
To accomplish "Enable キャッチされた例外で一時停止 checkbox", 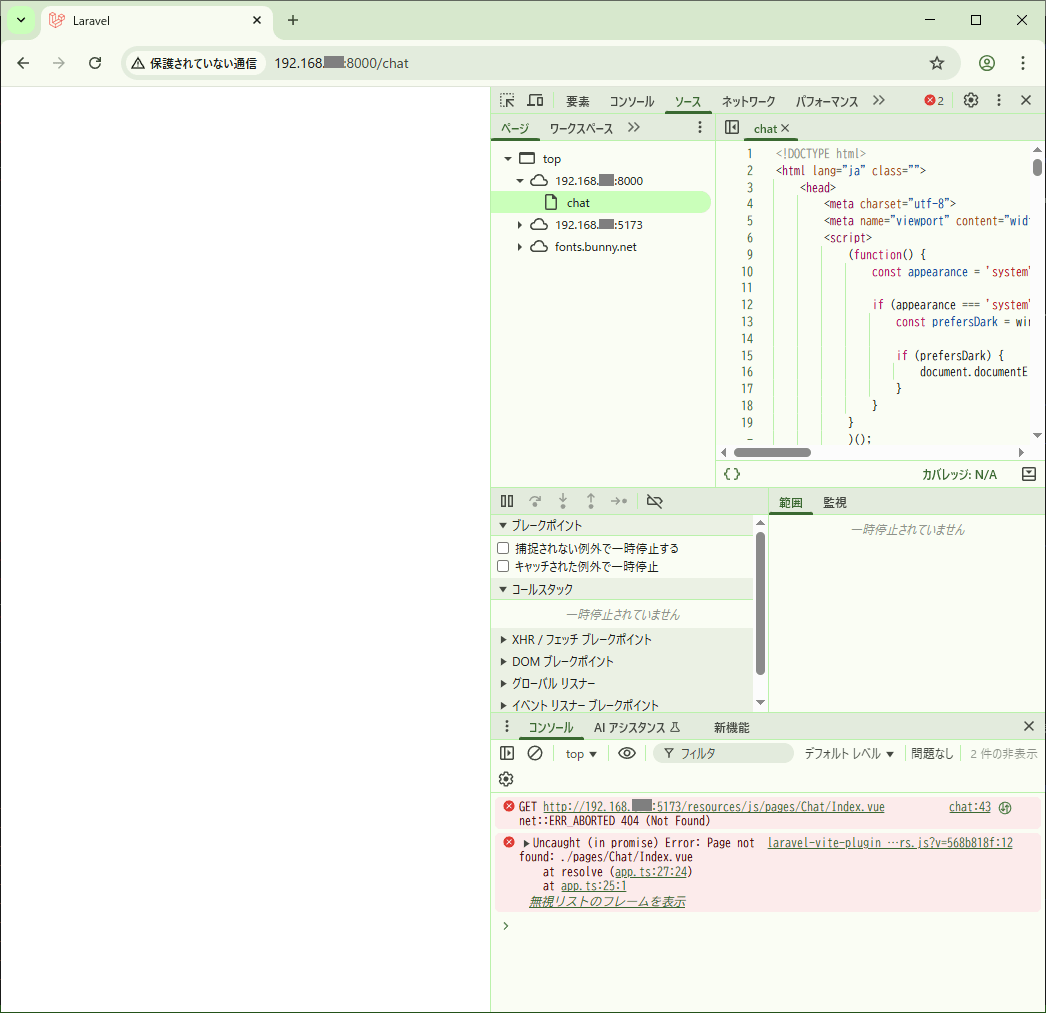I will (x=503, y=566).
